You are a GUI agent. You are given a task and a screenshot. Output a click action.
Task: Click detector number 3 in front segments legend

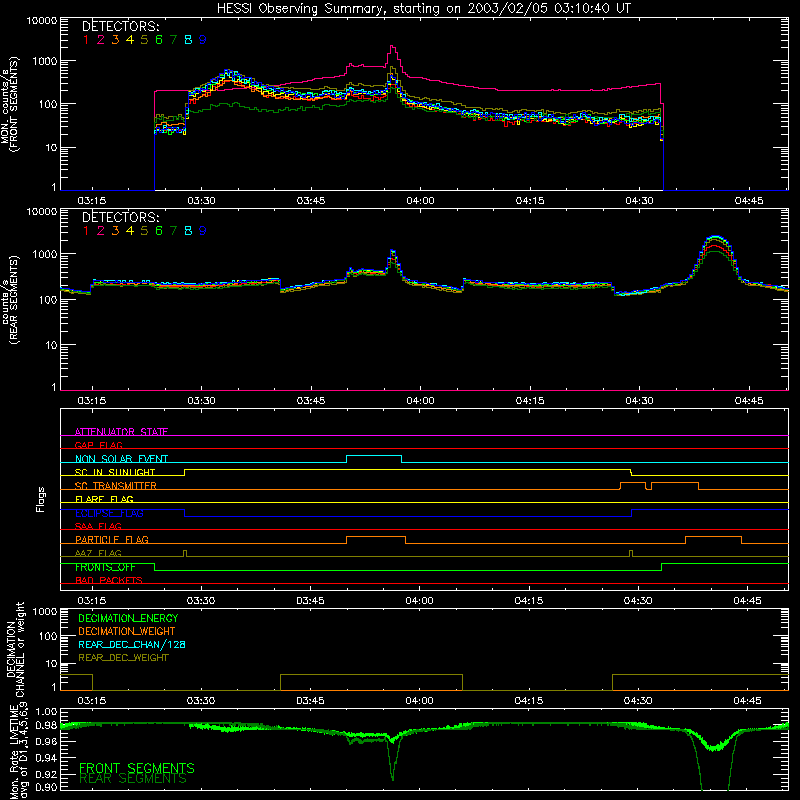point(115,40)
